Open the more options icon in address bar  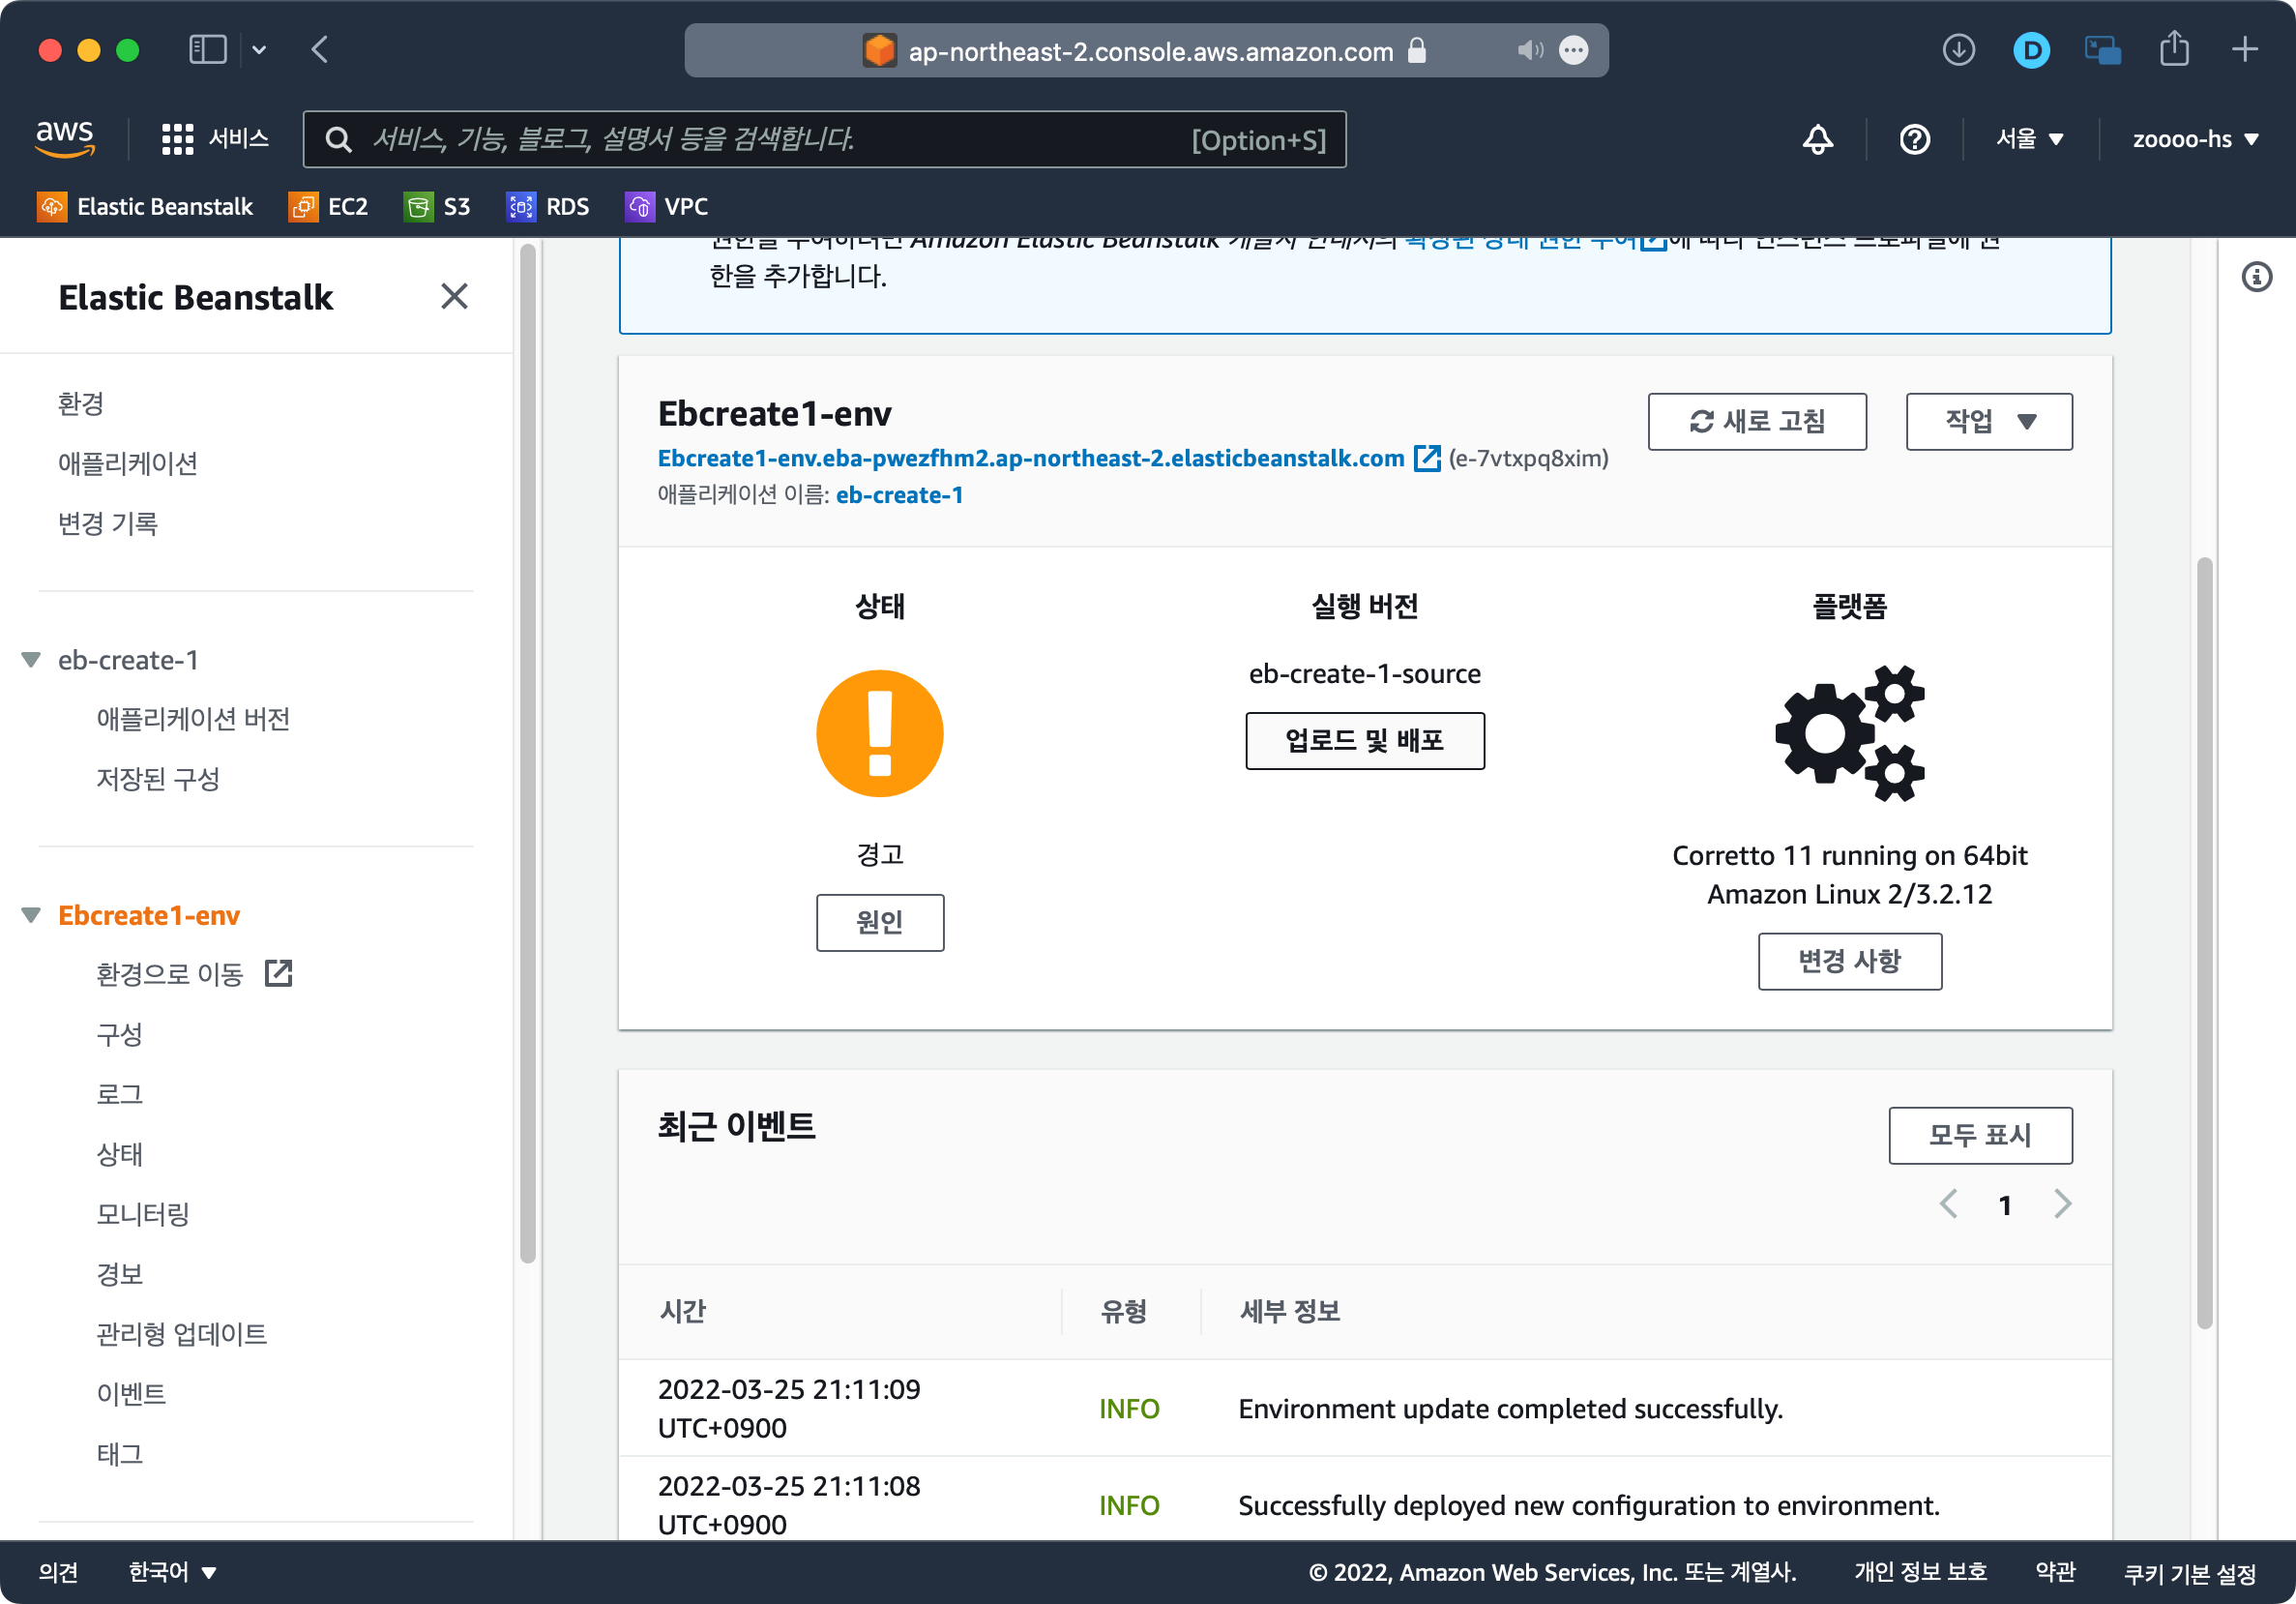tap(1573, 50)
